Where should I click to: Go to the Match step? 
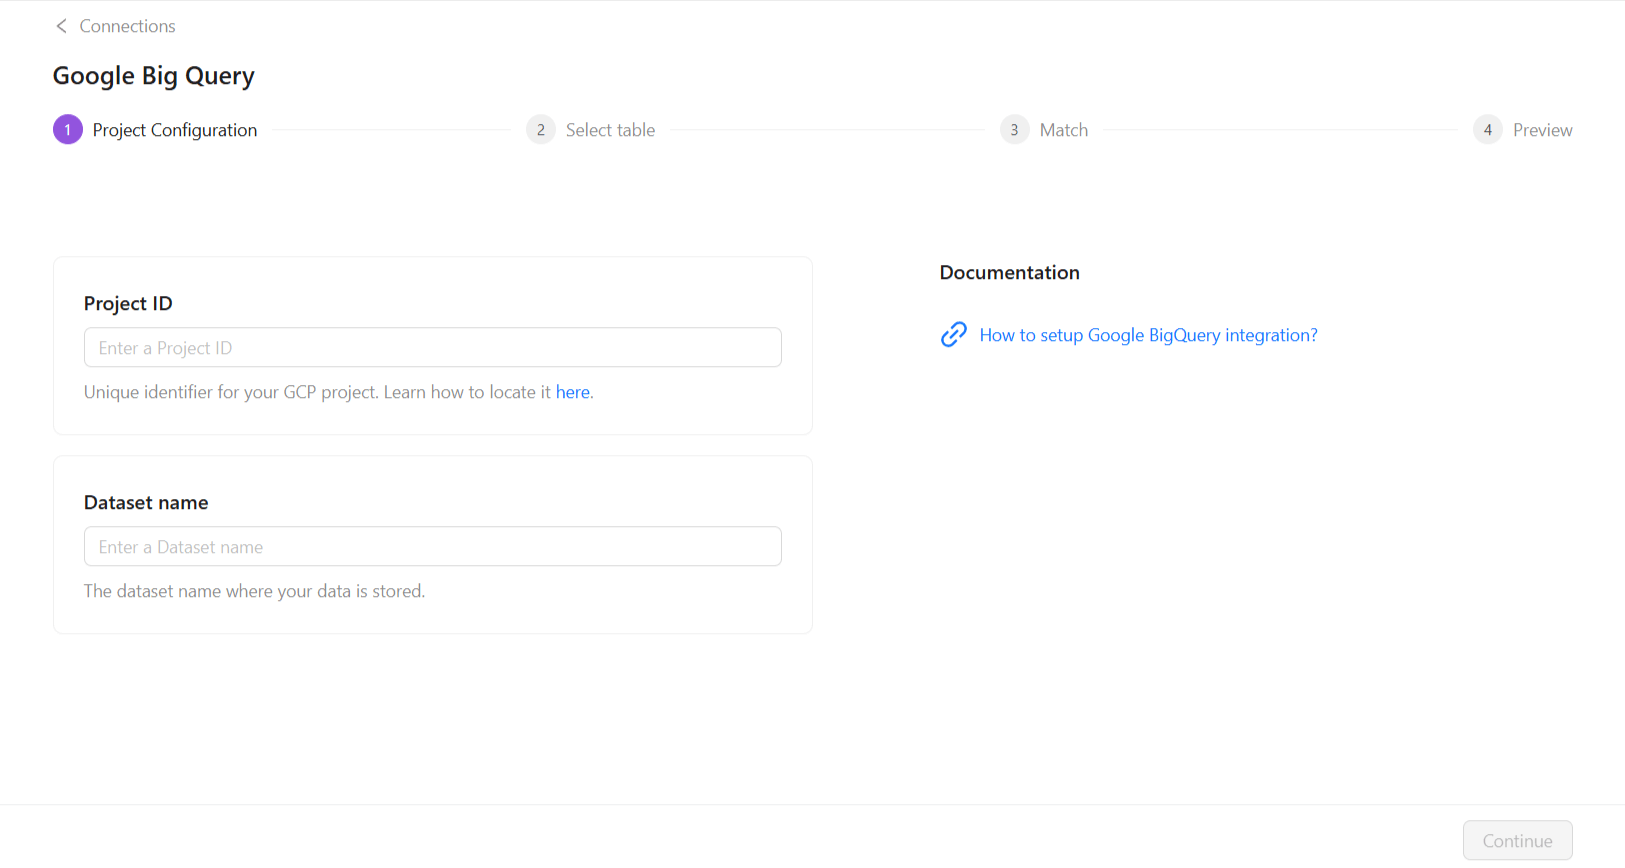(x=1064, y=130)
